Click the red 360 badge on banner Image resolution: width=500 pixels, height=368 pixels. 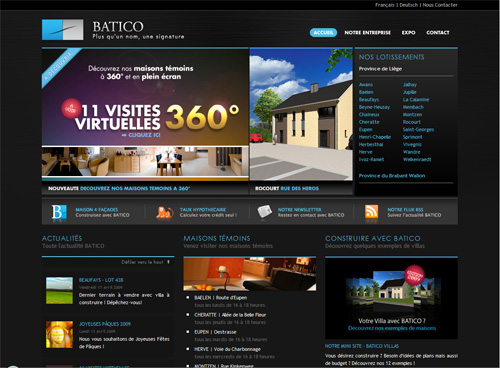[71, 109]
